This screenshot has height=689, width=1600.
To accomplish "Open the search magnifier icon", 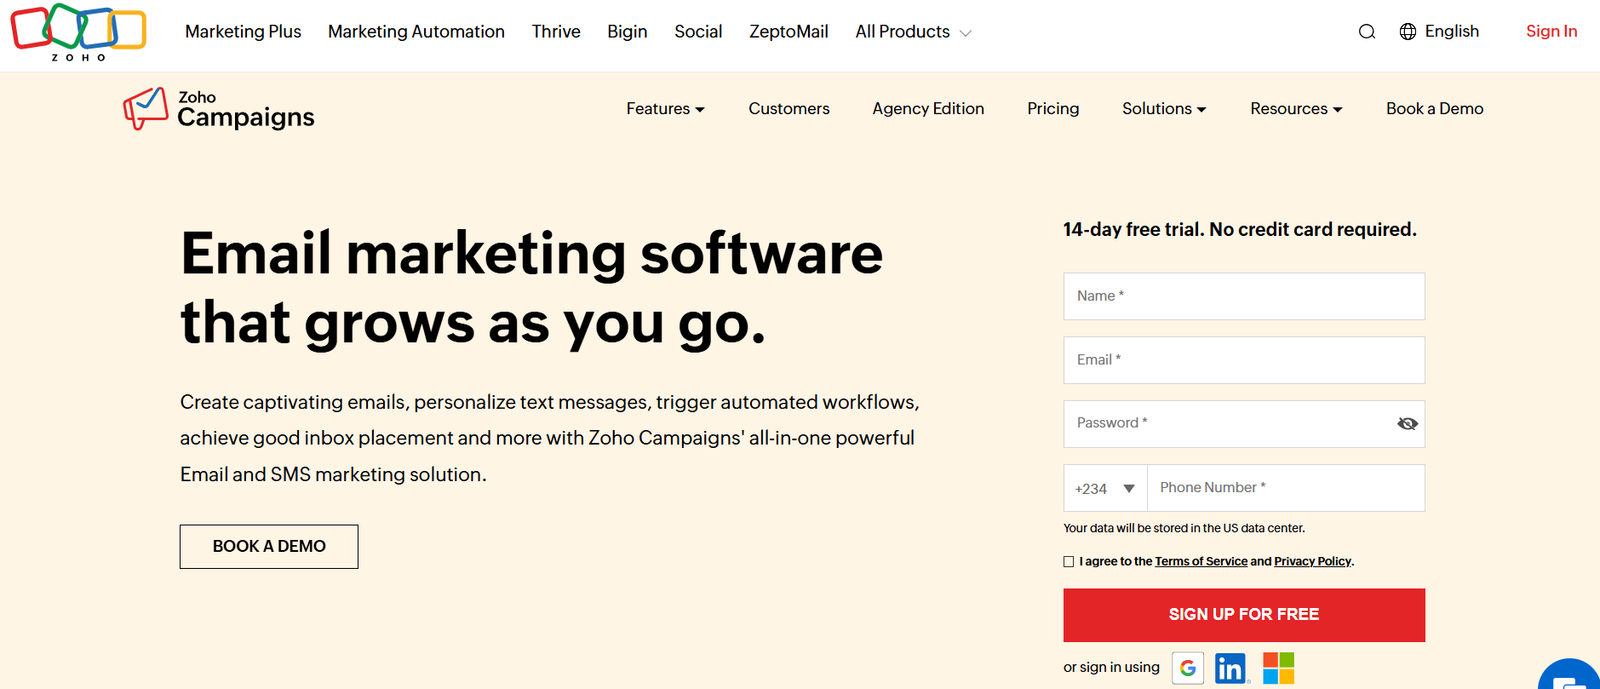I will click(x=1366, y=31).
